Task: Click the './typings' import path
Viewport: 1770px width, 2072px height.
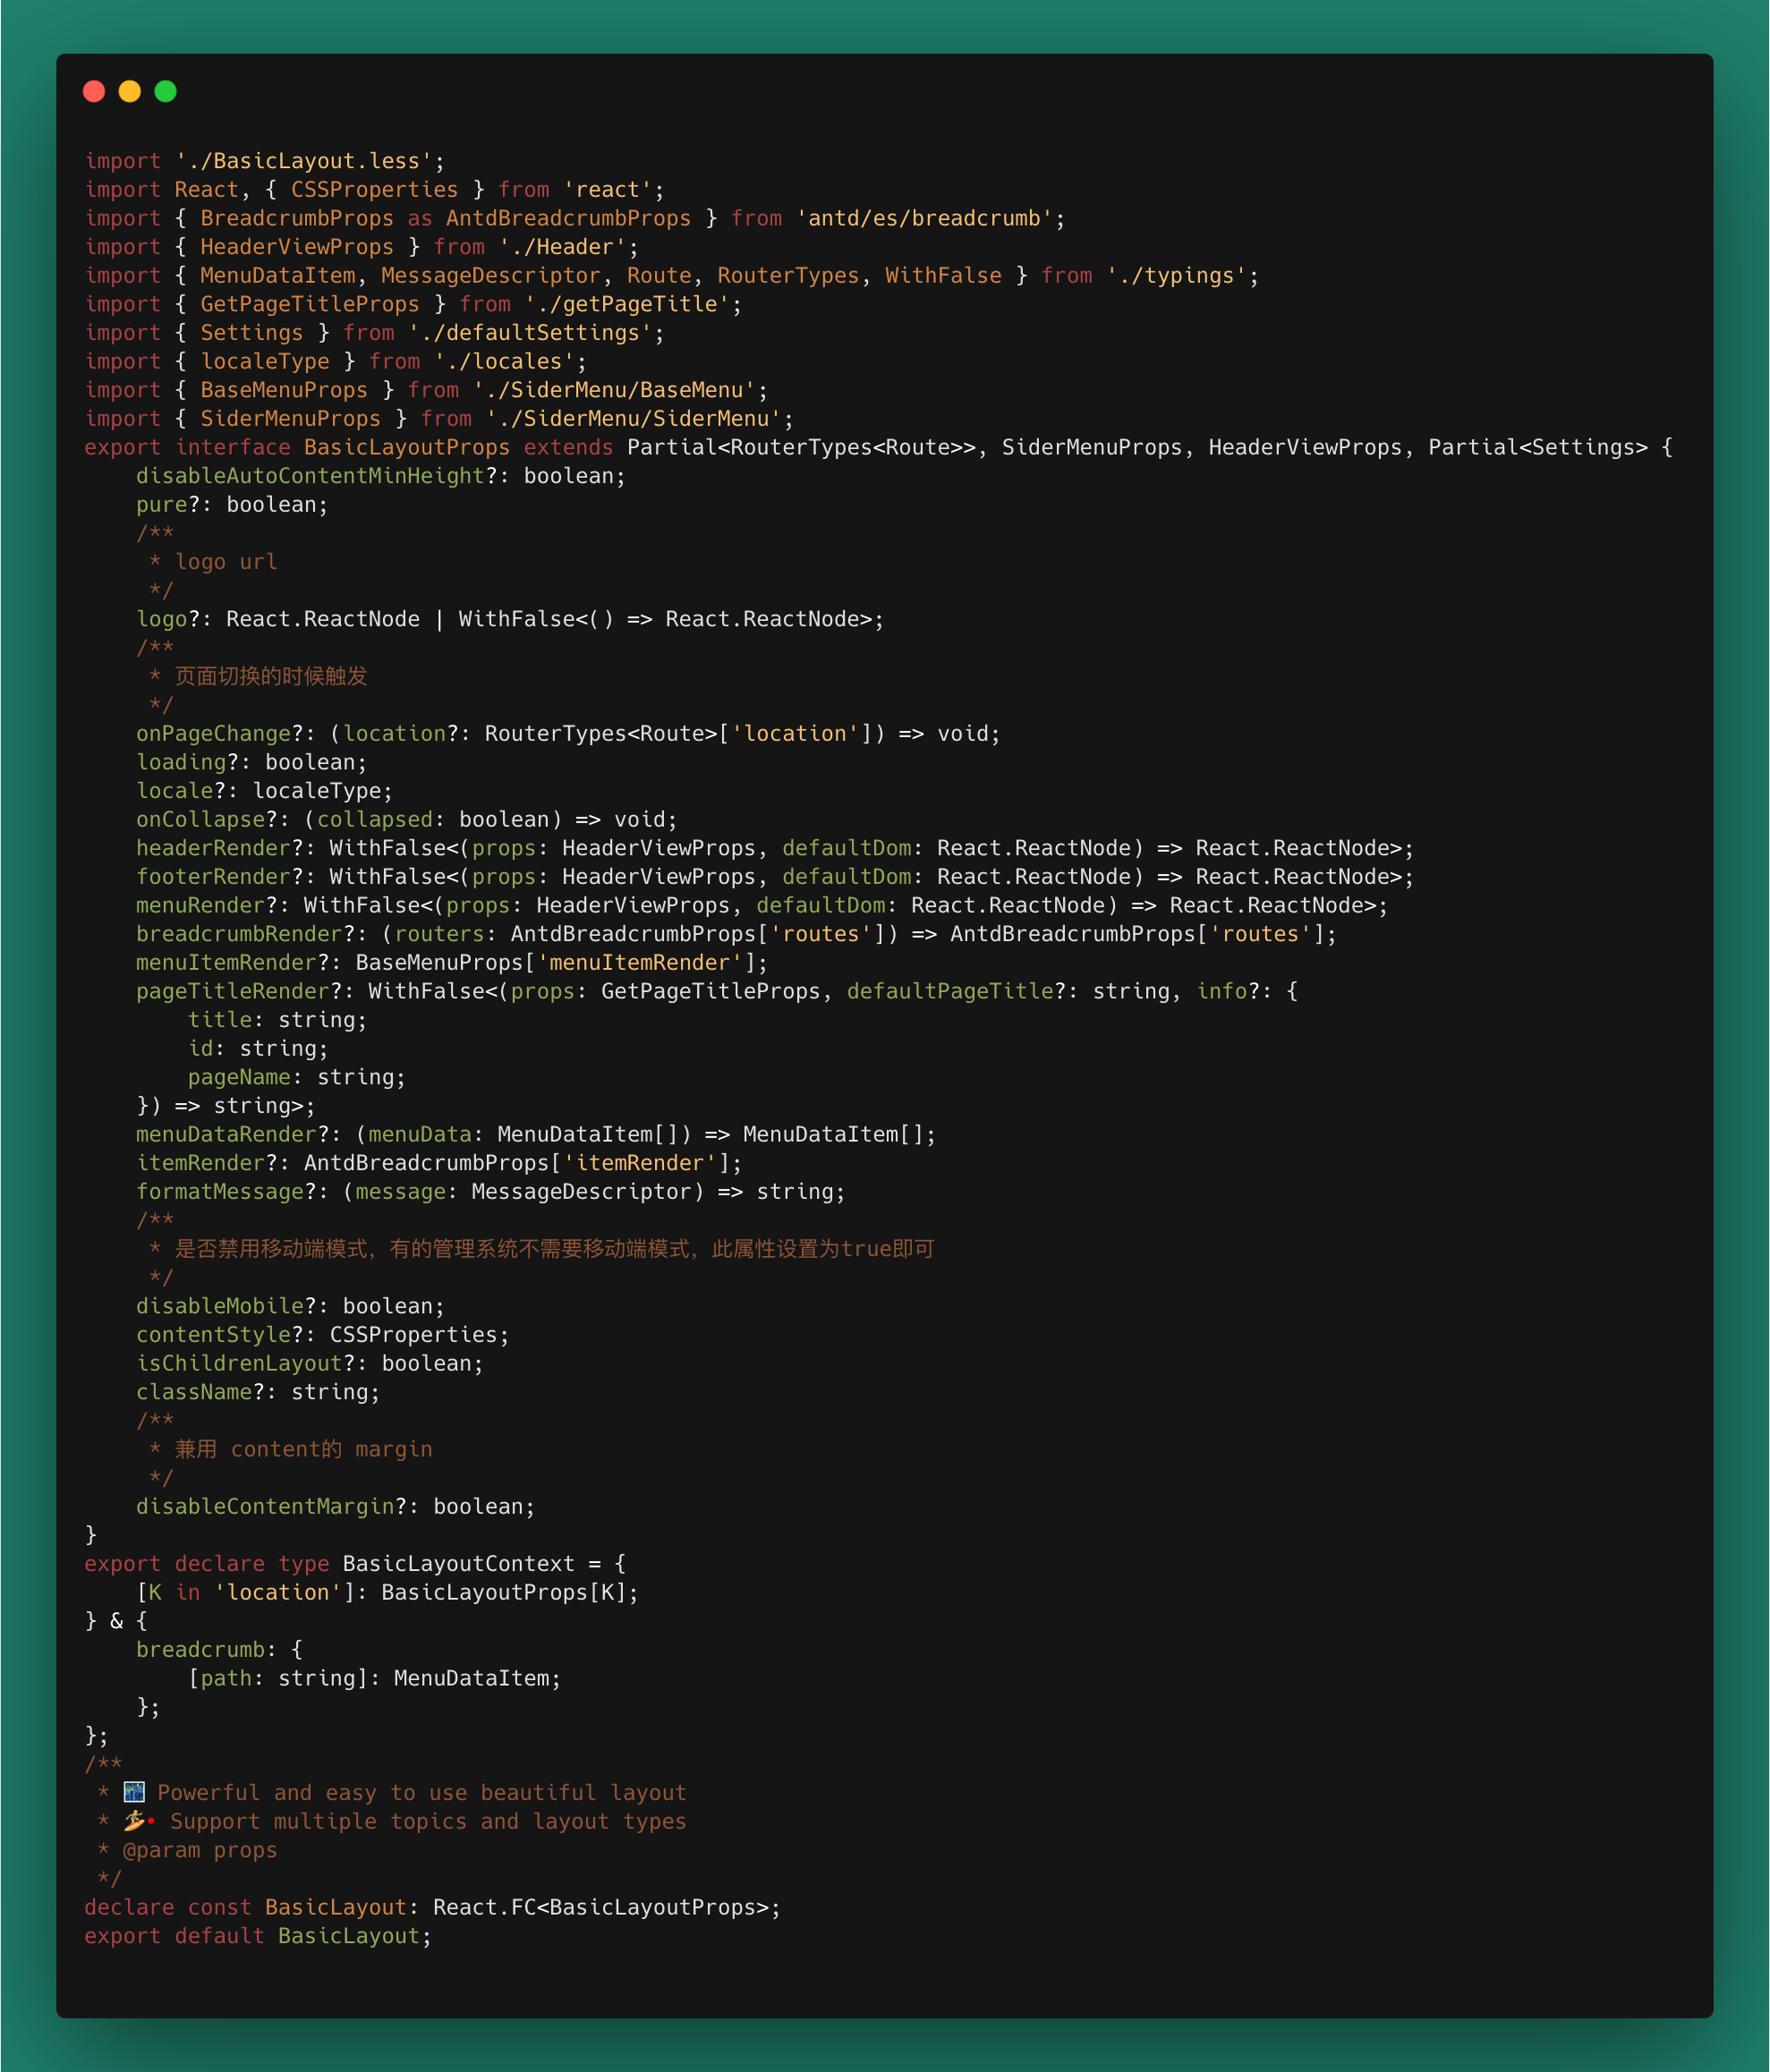Action: click(x=1176, y=276)
